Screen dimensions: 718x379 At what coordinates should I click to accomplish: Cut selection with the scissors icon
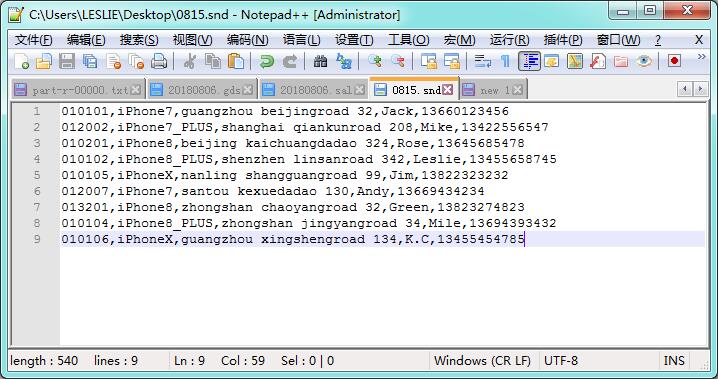189,61
